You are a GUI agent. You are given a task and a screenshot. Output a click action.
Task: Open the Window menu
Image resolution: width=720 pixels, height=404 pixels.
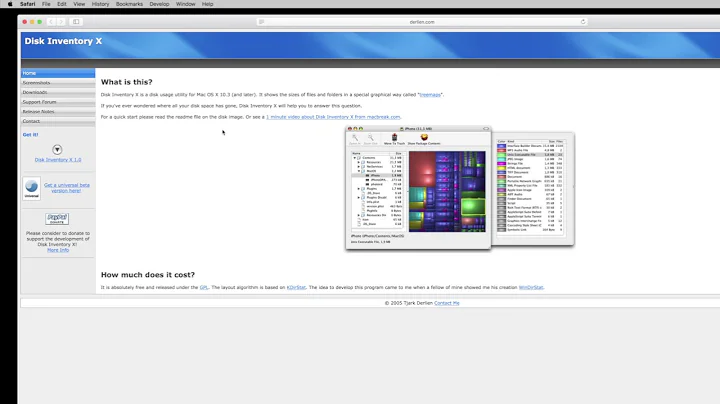(x=186, y=4)
